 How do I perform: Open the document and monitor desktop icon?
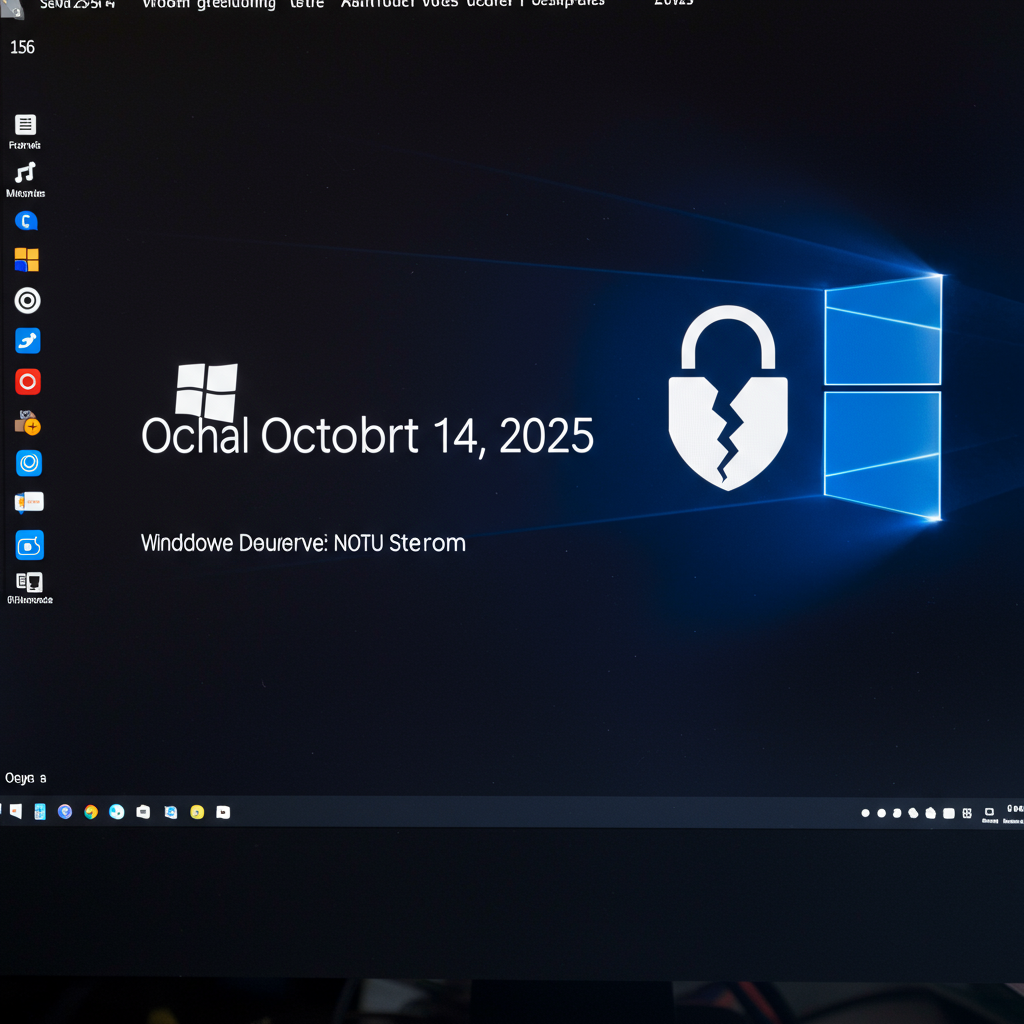[x=29, y=581]
